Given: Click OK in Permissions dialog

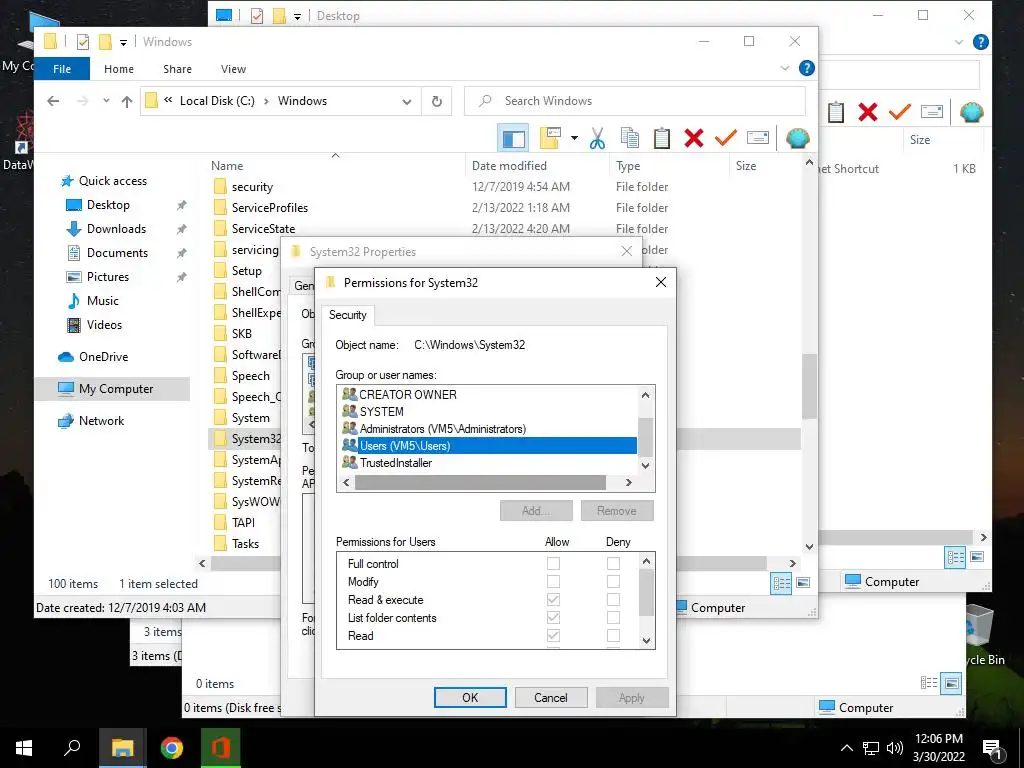Looking at the screenshot, I should point(470,697).
